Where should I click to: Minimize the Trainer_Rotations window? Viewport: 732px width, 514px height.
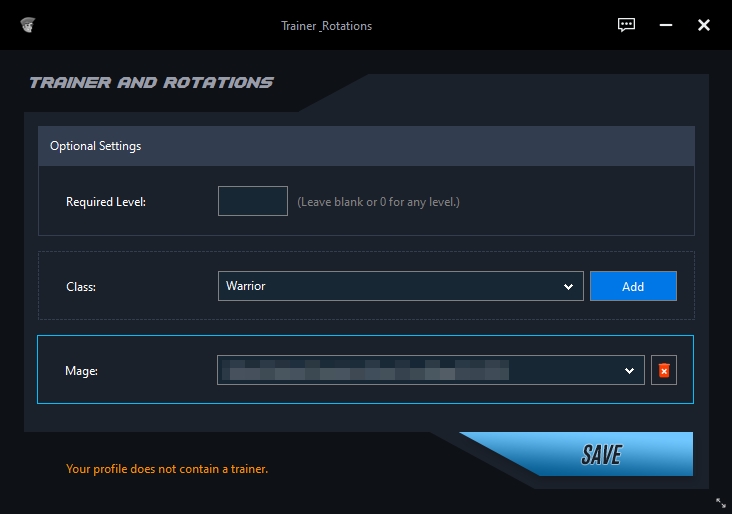666,25
